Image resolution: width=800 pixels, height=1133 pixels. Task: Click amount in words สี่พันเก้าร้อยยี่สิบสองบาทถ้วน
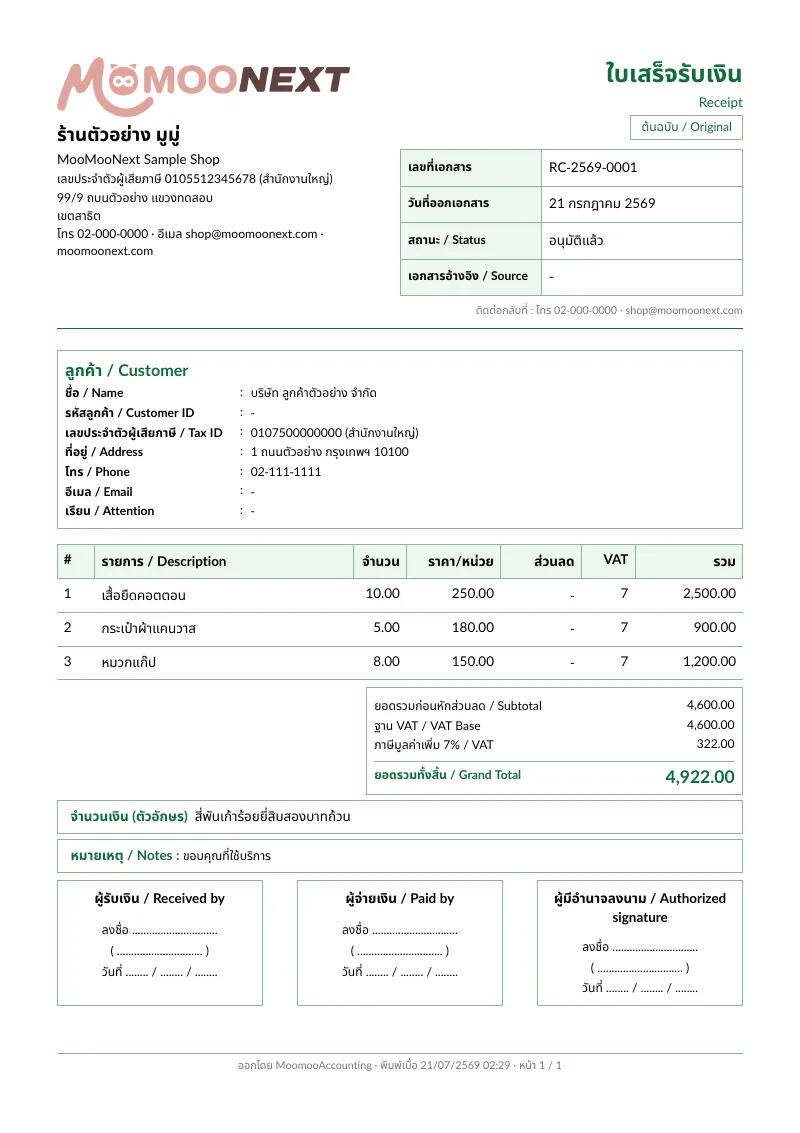[272, 817]
